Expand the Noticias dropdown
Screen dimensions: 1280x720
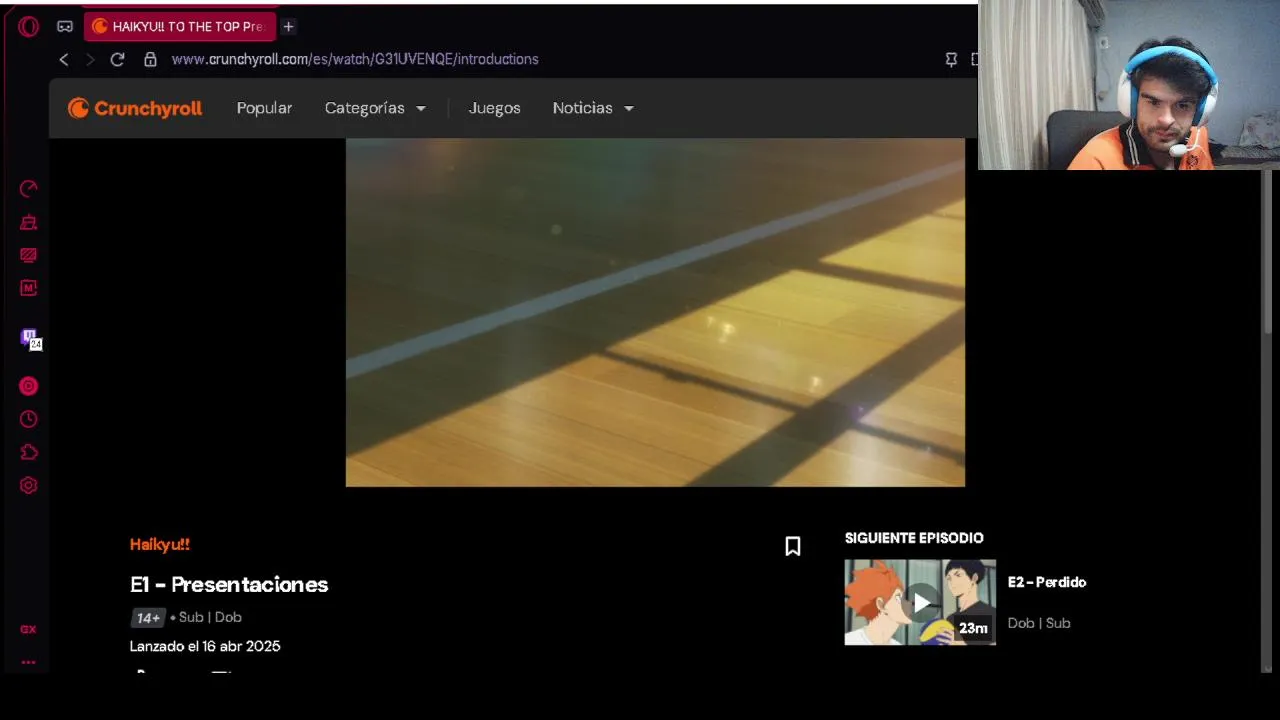coord(593,108)
